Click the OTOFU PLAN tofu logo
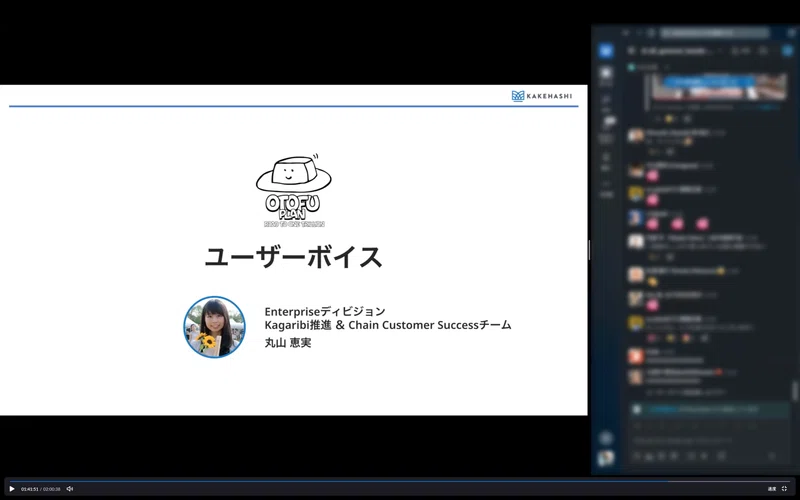The height and width of the screenshot is (500, 800). 294,190
